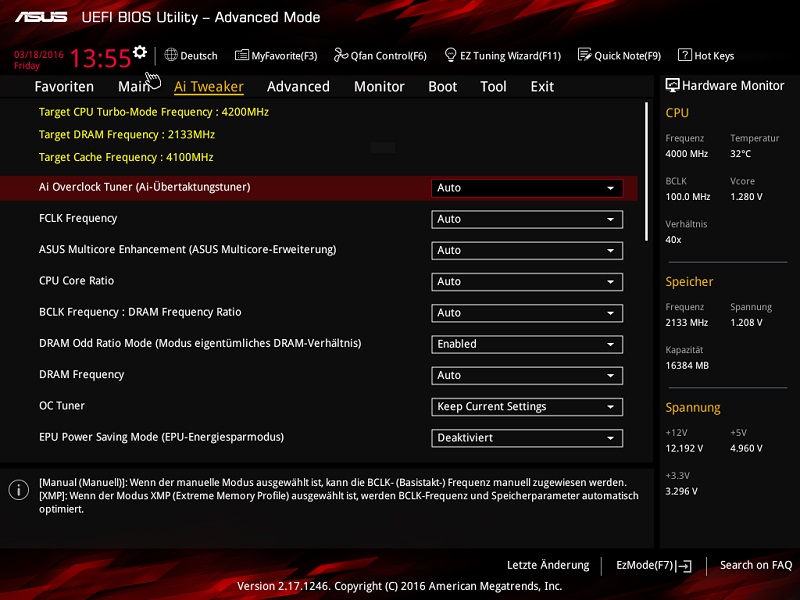
Task: Open the Exit tab
Action: (542, 87)
